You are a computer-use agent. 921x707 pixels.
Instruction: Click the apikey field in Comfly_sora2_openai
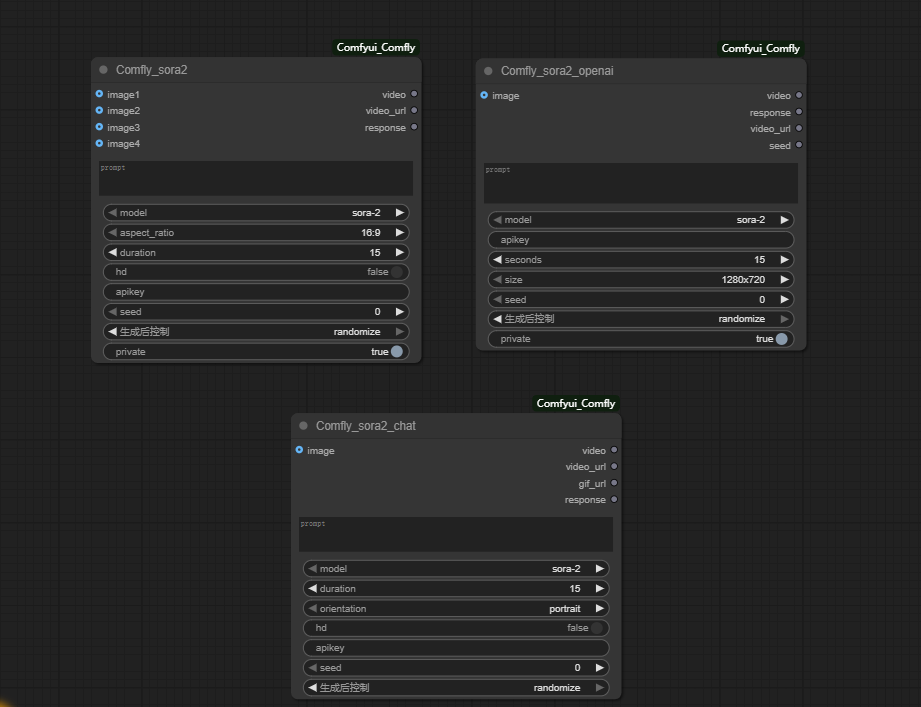coord(641,240)
